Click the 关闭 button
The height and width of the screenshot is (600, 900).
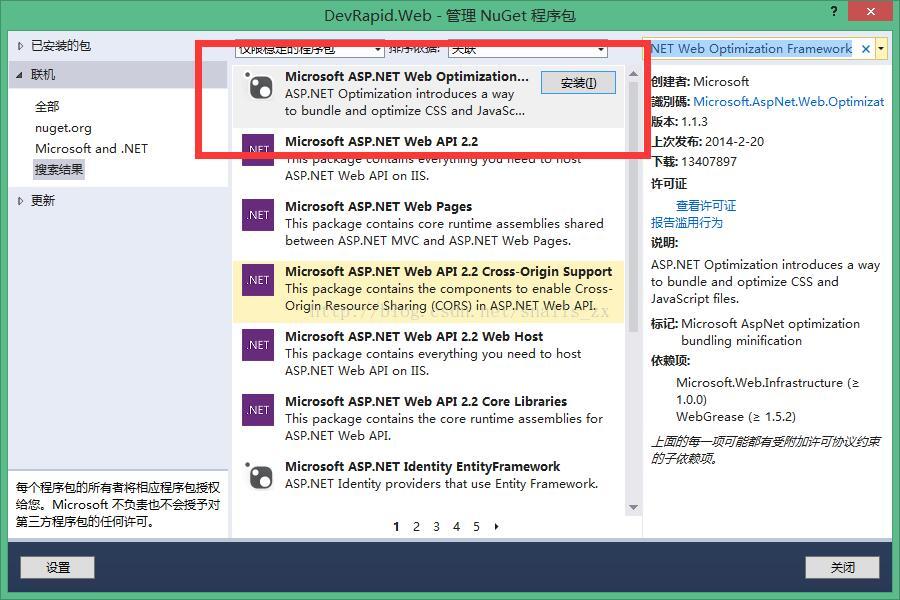point(842,567)
